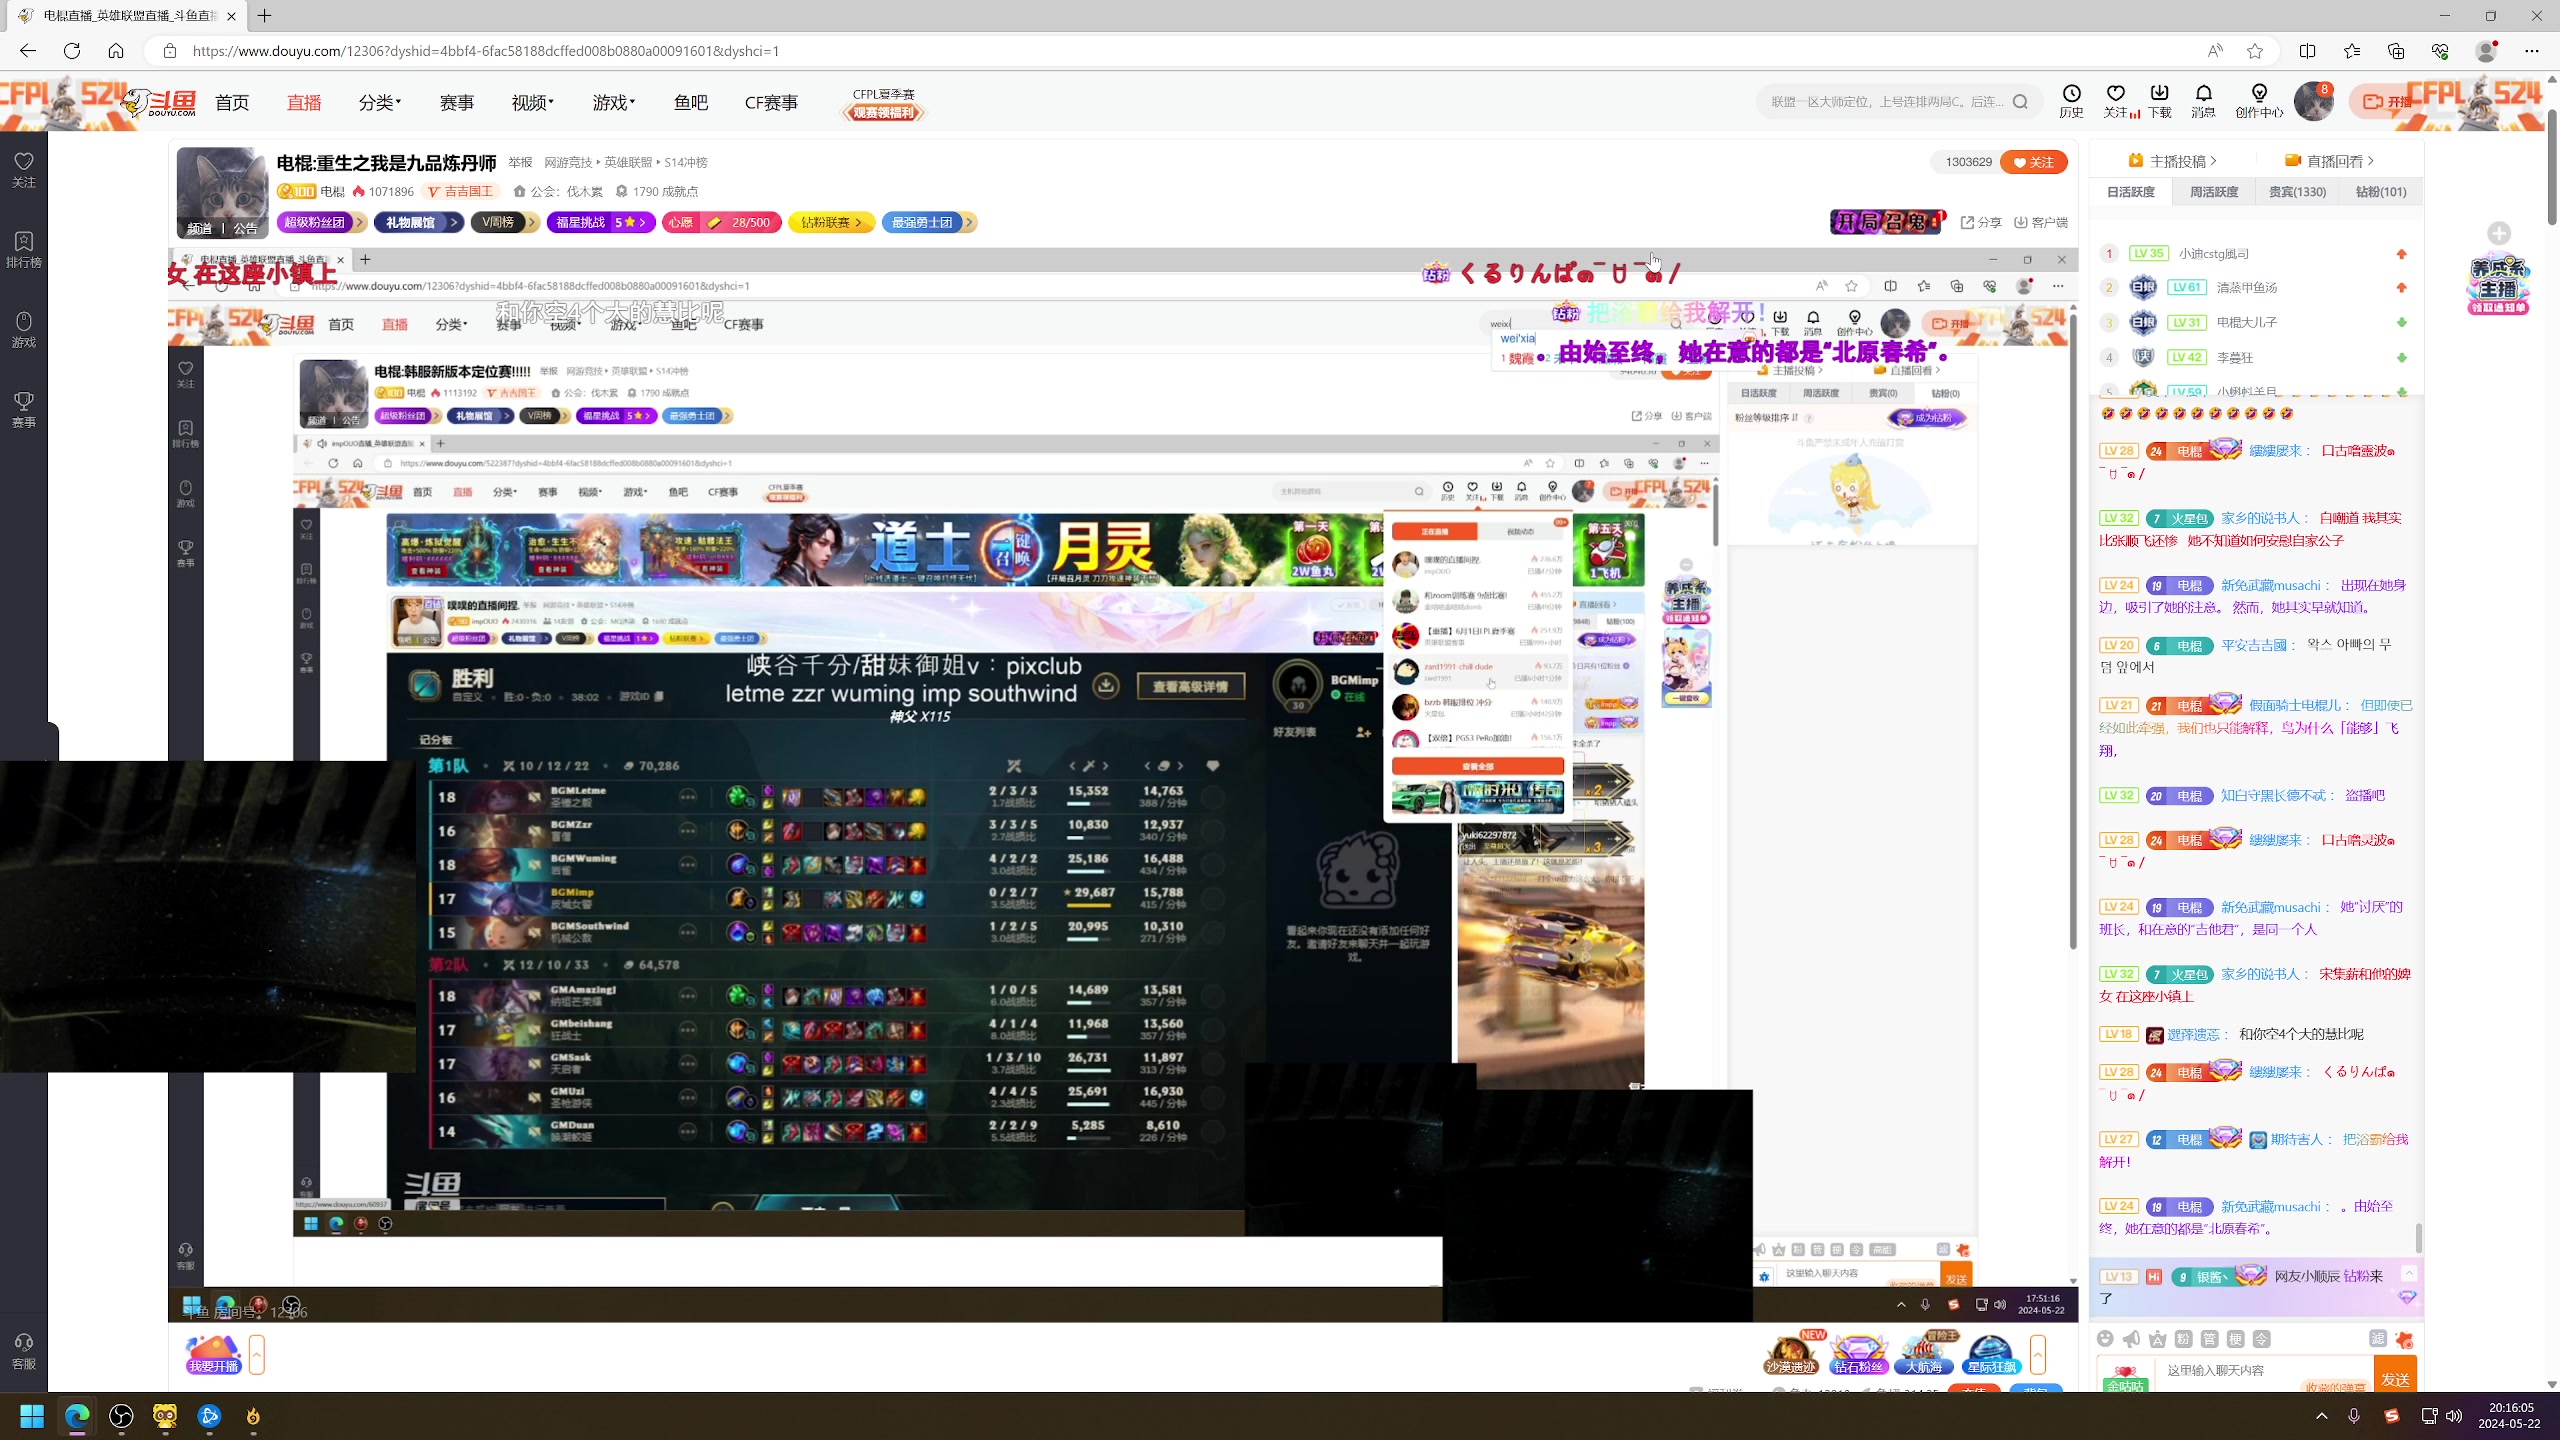2560x1440 pixels.
Task: Click the 星际狂飙 icon below player
Action: (1991, 1353)
